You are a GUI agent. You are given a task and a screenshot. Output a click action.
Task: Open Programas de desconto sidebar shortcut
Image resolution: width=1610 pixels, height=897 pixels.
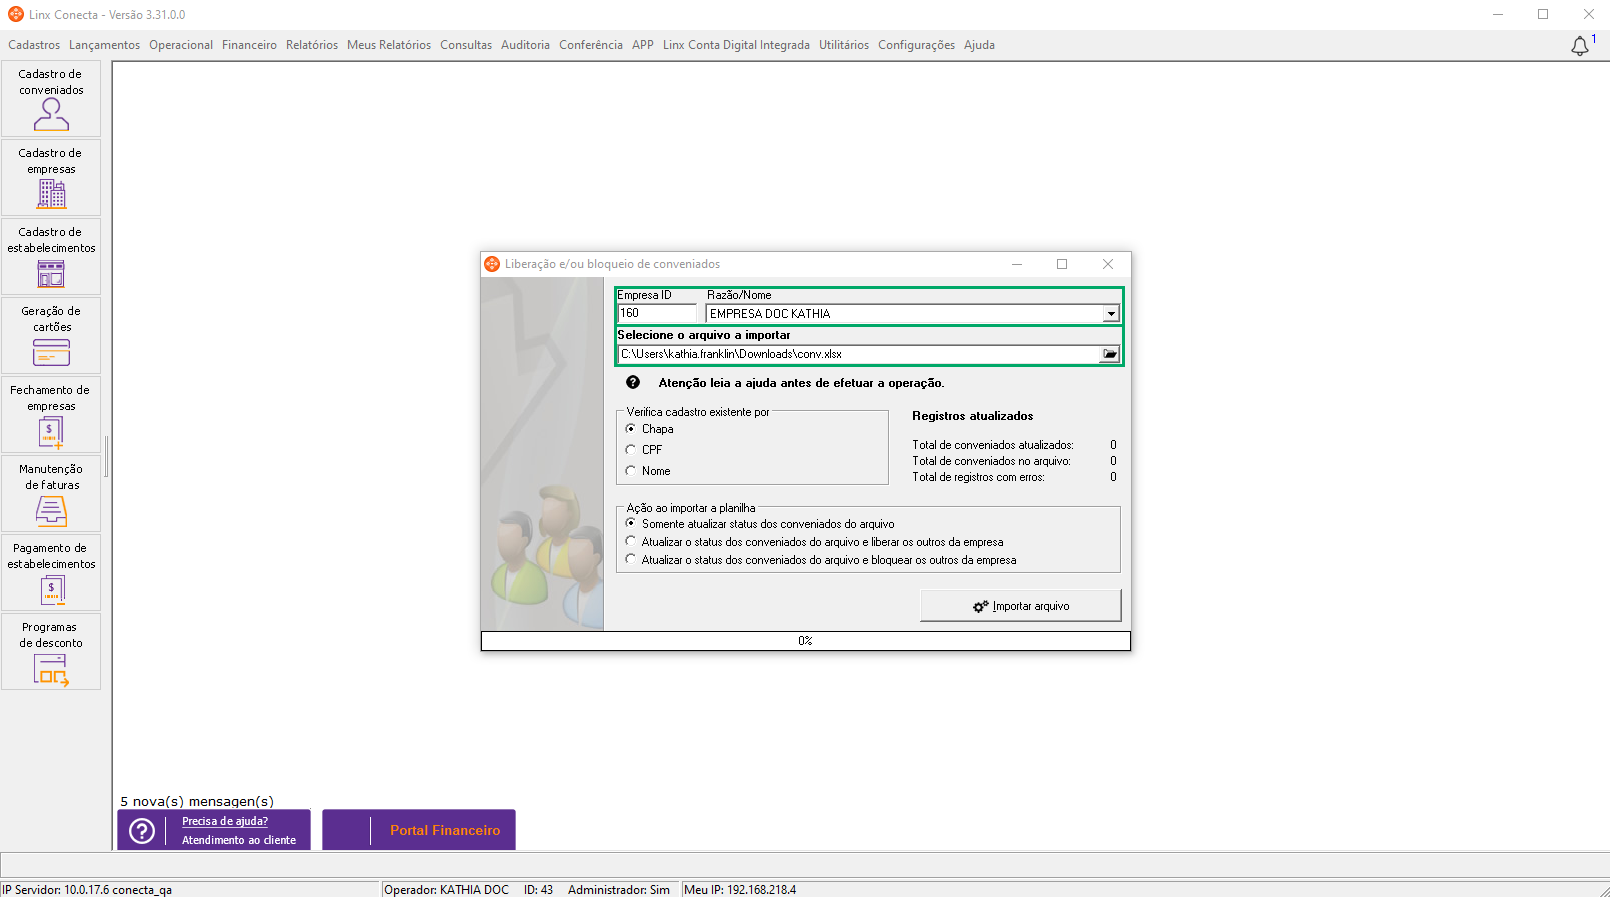click(x=51, y=652)
